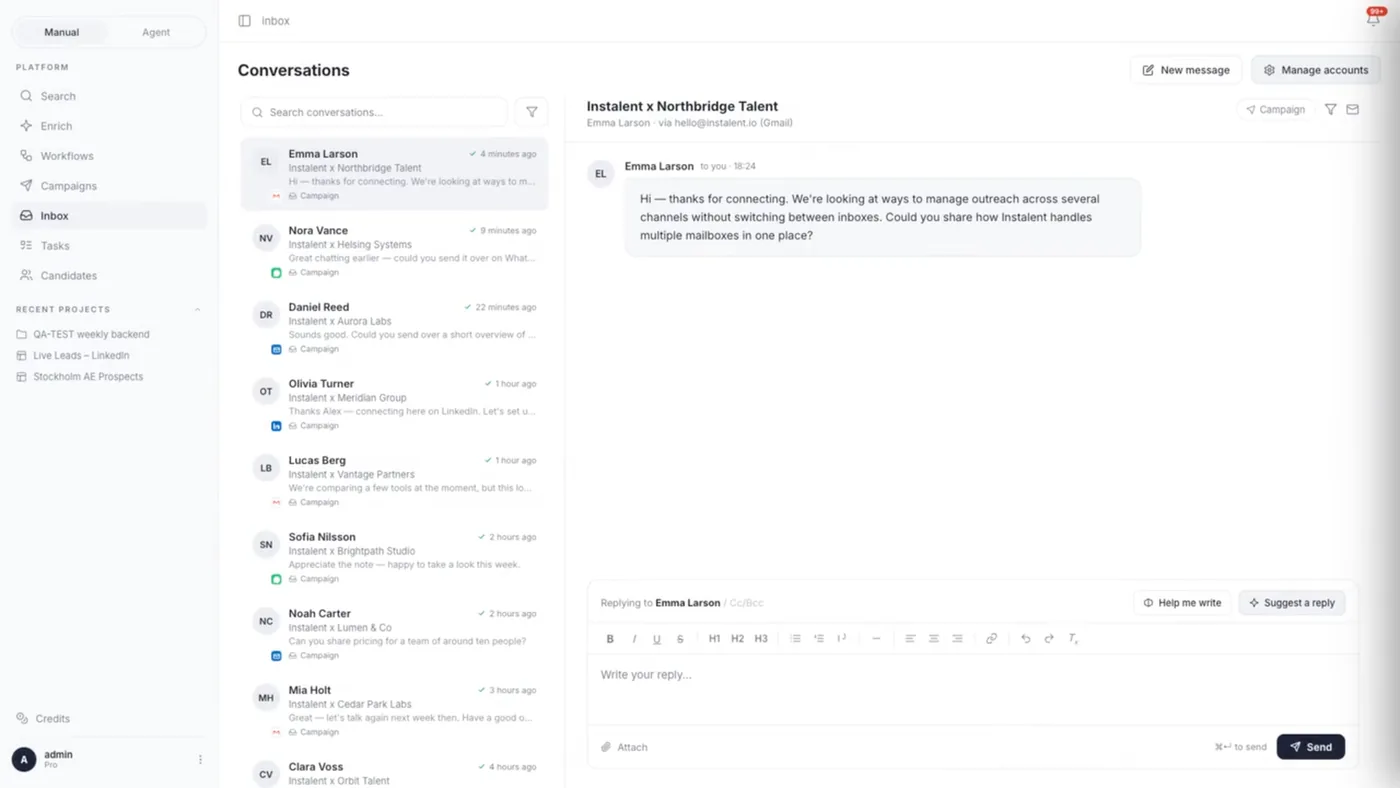
Task: Open the Tasks page
Action: pos(109,245)
